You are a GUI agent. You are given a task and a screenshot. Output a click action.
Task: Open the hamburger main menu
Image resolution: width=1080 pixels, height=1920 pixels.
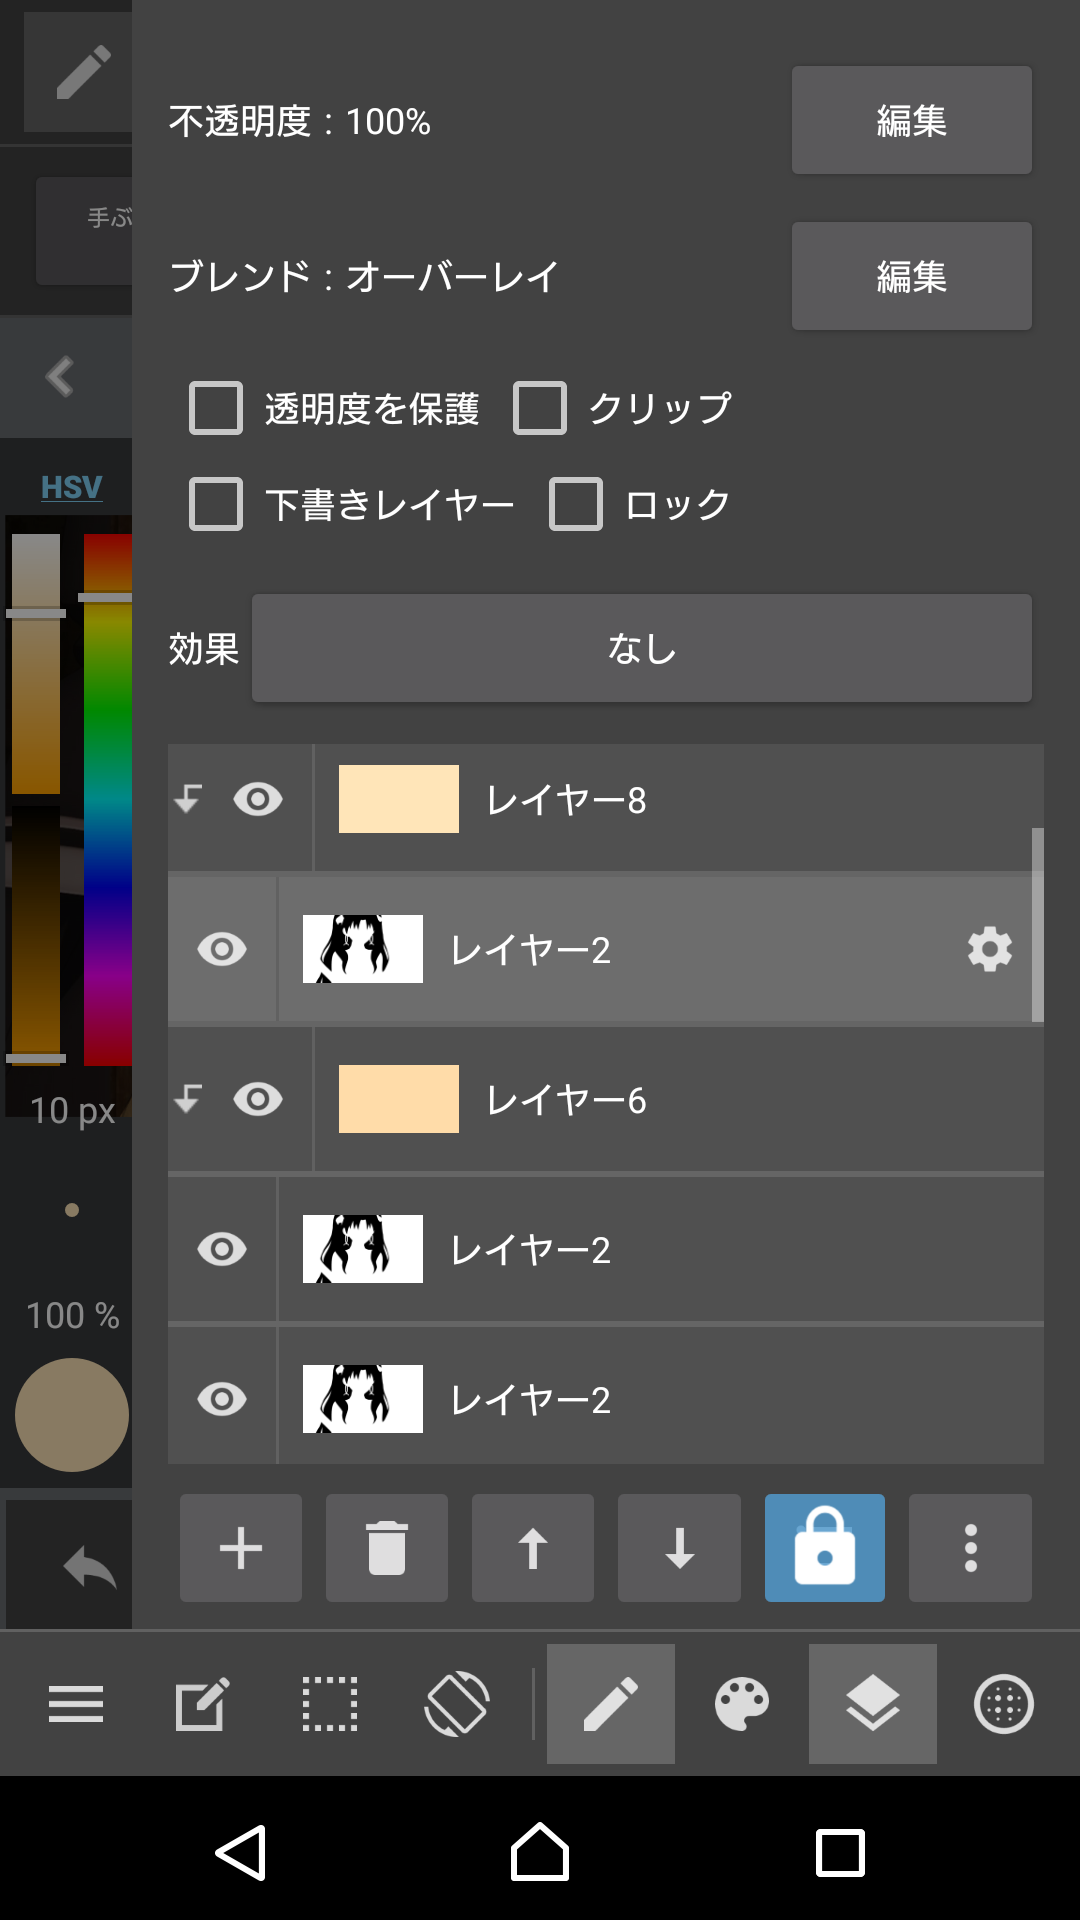[x=76, y=1704]
